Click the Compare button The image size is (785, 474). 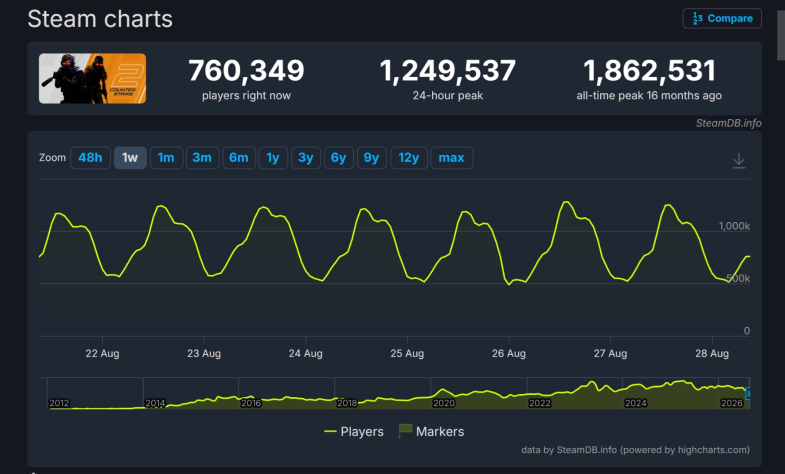[x=722, y=19]
